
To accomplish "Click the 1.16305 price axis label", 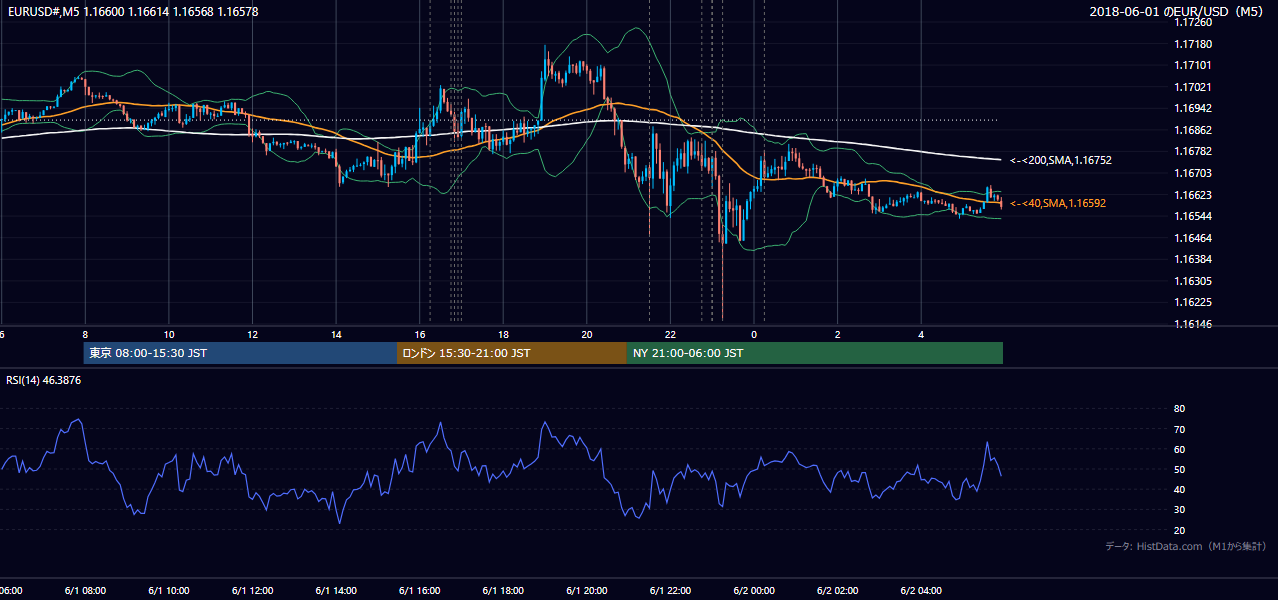I will click(1194, 281).
